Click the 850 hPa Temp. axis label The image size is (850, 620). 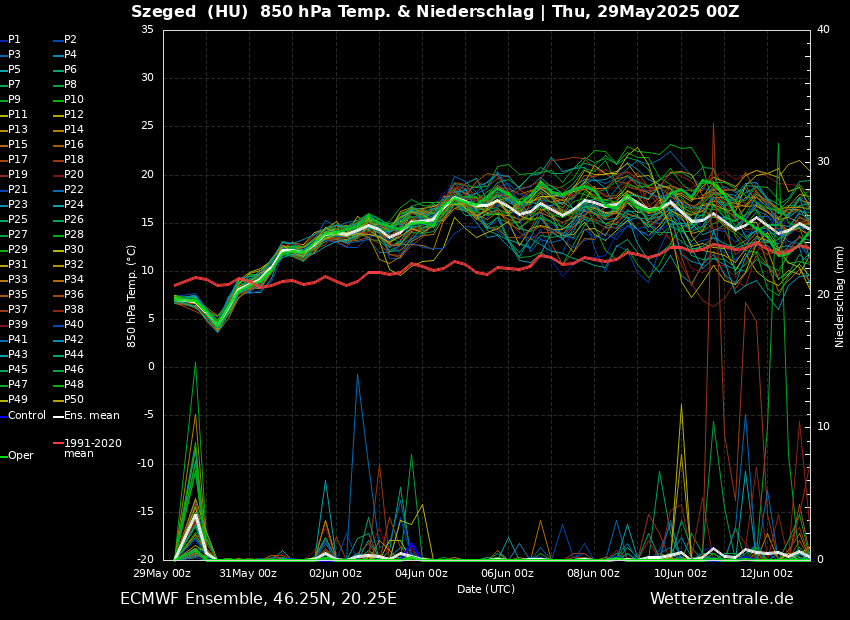(132, 295)
